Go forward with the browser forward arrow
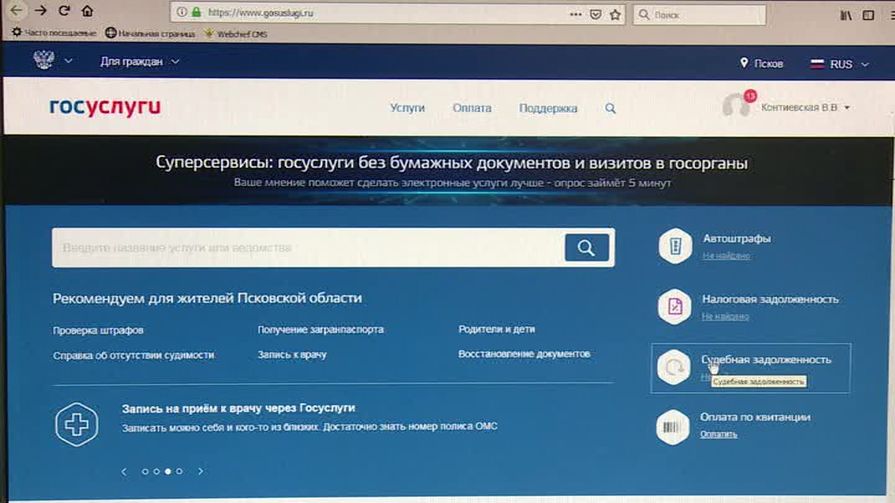The image size is (895, 503). 41,10
